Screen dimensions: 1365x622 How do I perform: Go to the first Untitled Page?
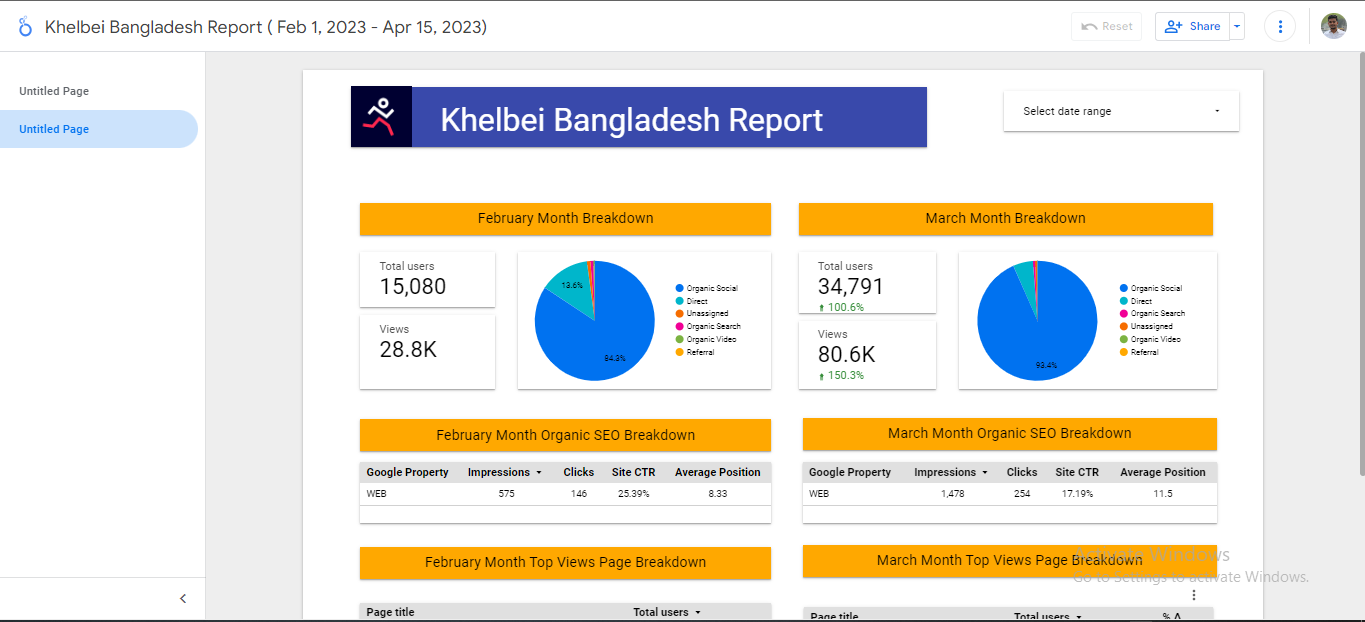coord(54,91)
